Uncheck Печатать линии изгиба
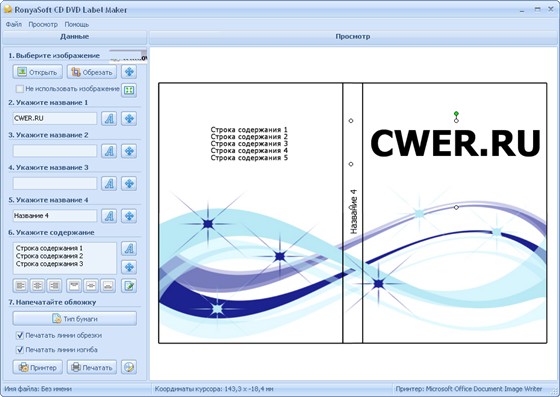Viewport: 560px width, 397px height. coord(20,350)
